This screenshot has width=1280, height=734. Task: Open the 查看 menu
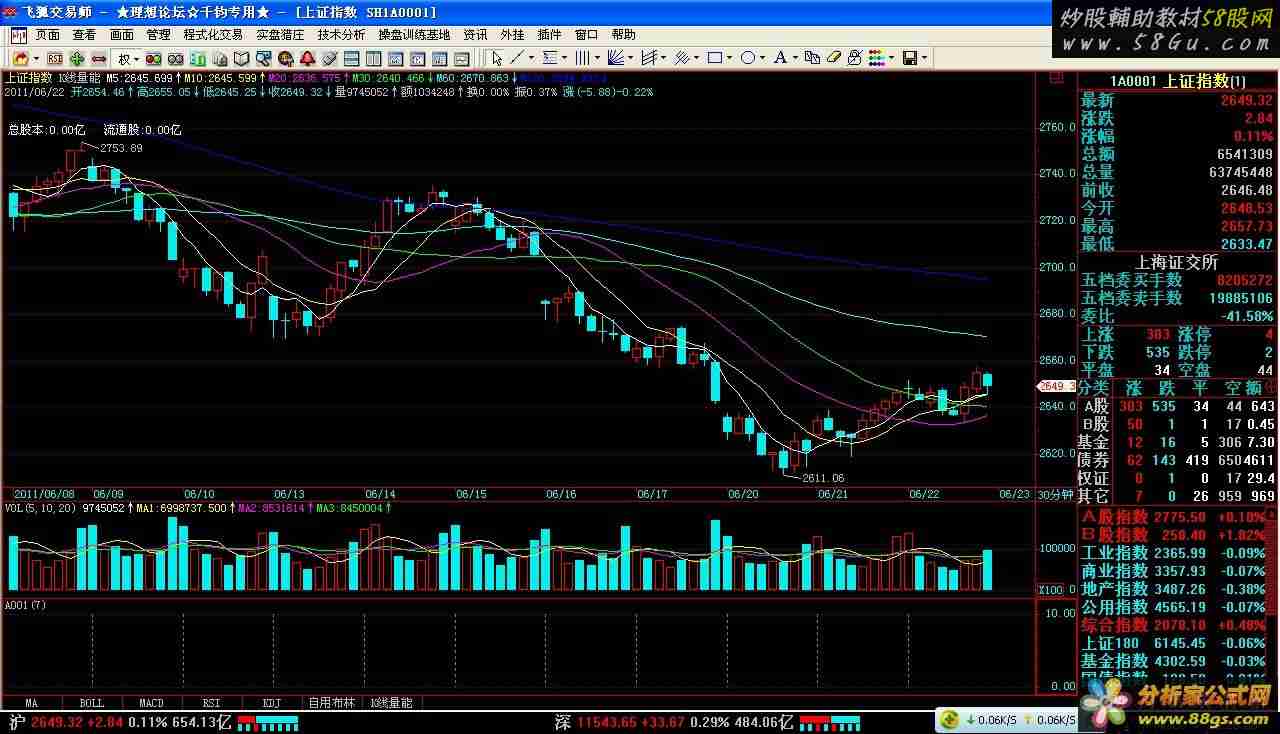[84, 34]
